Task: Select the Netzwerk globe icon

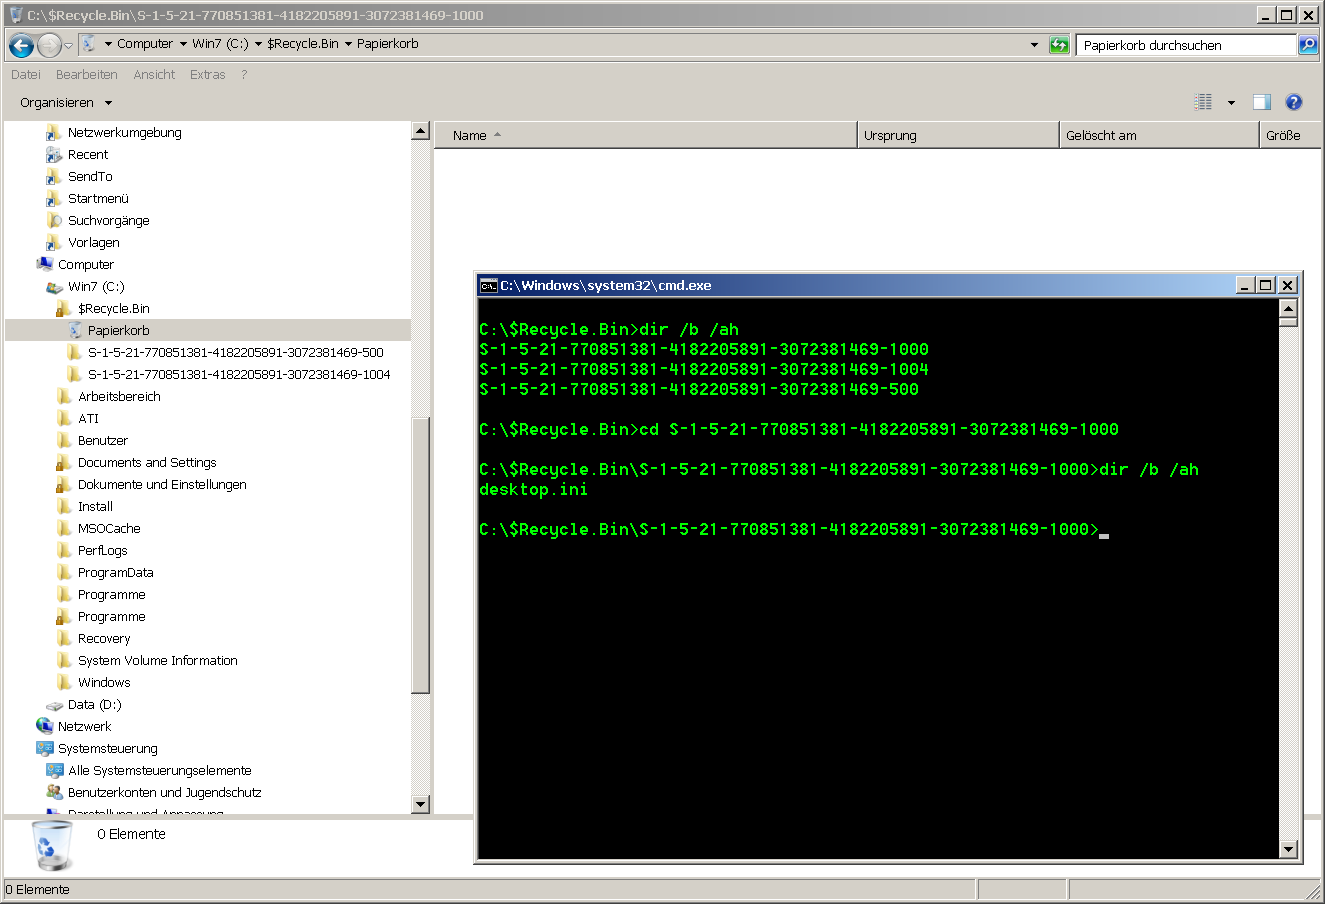Action: (44, 726)
